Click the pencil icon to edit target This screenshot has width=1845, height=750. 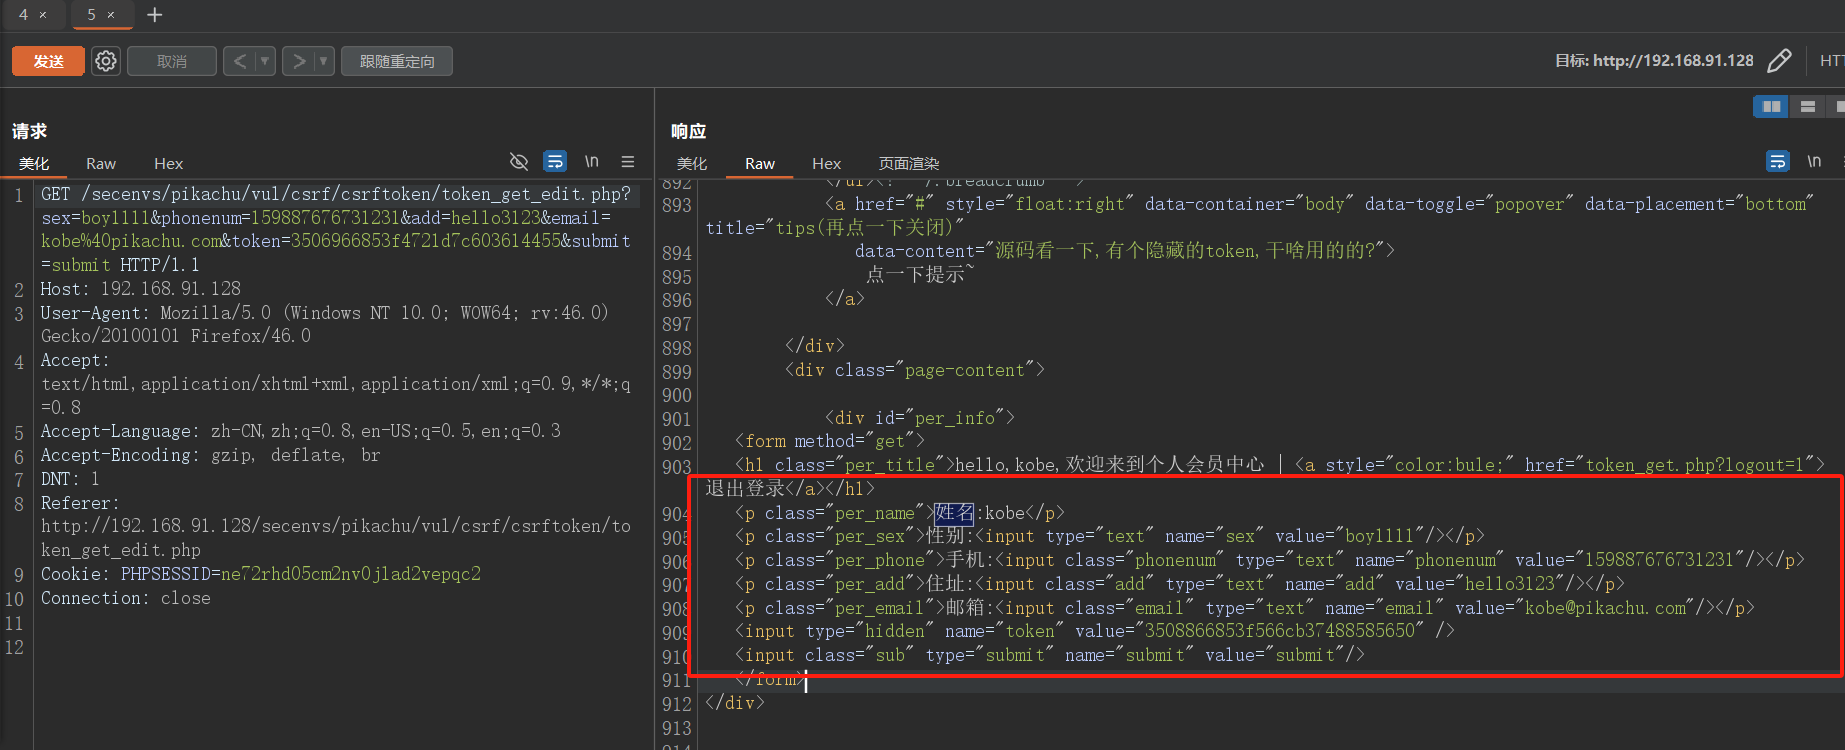click(x=1779, y=61)
